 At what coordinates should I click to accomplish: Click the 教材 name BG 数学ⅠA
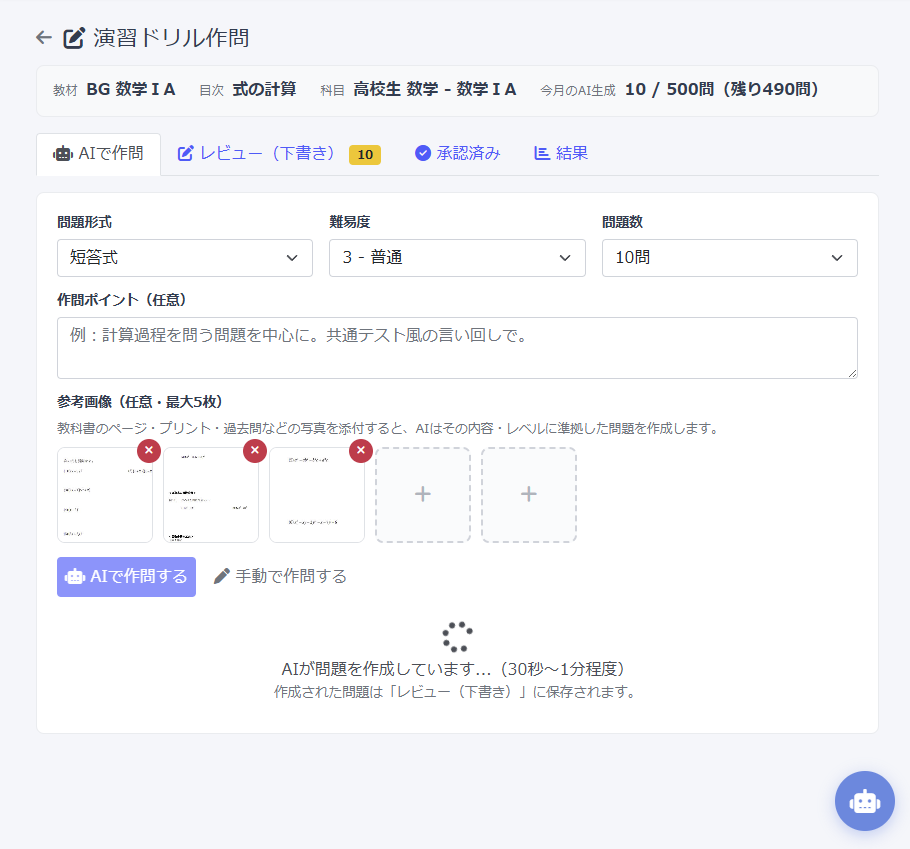131,89
